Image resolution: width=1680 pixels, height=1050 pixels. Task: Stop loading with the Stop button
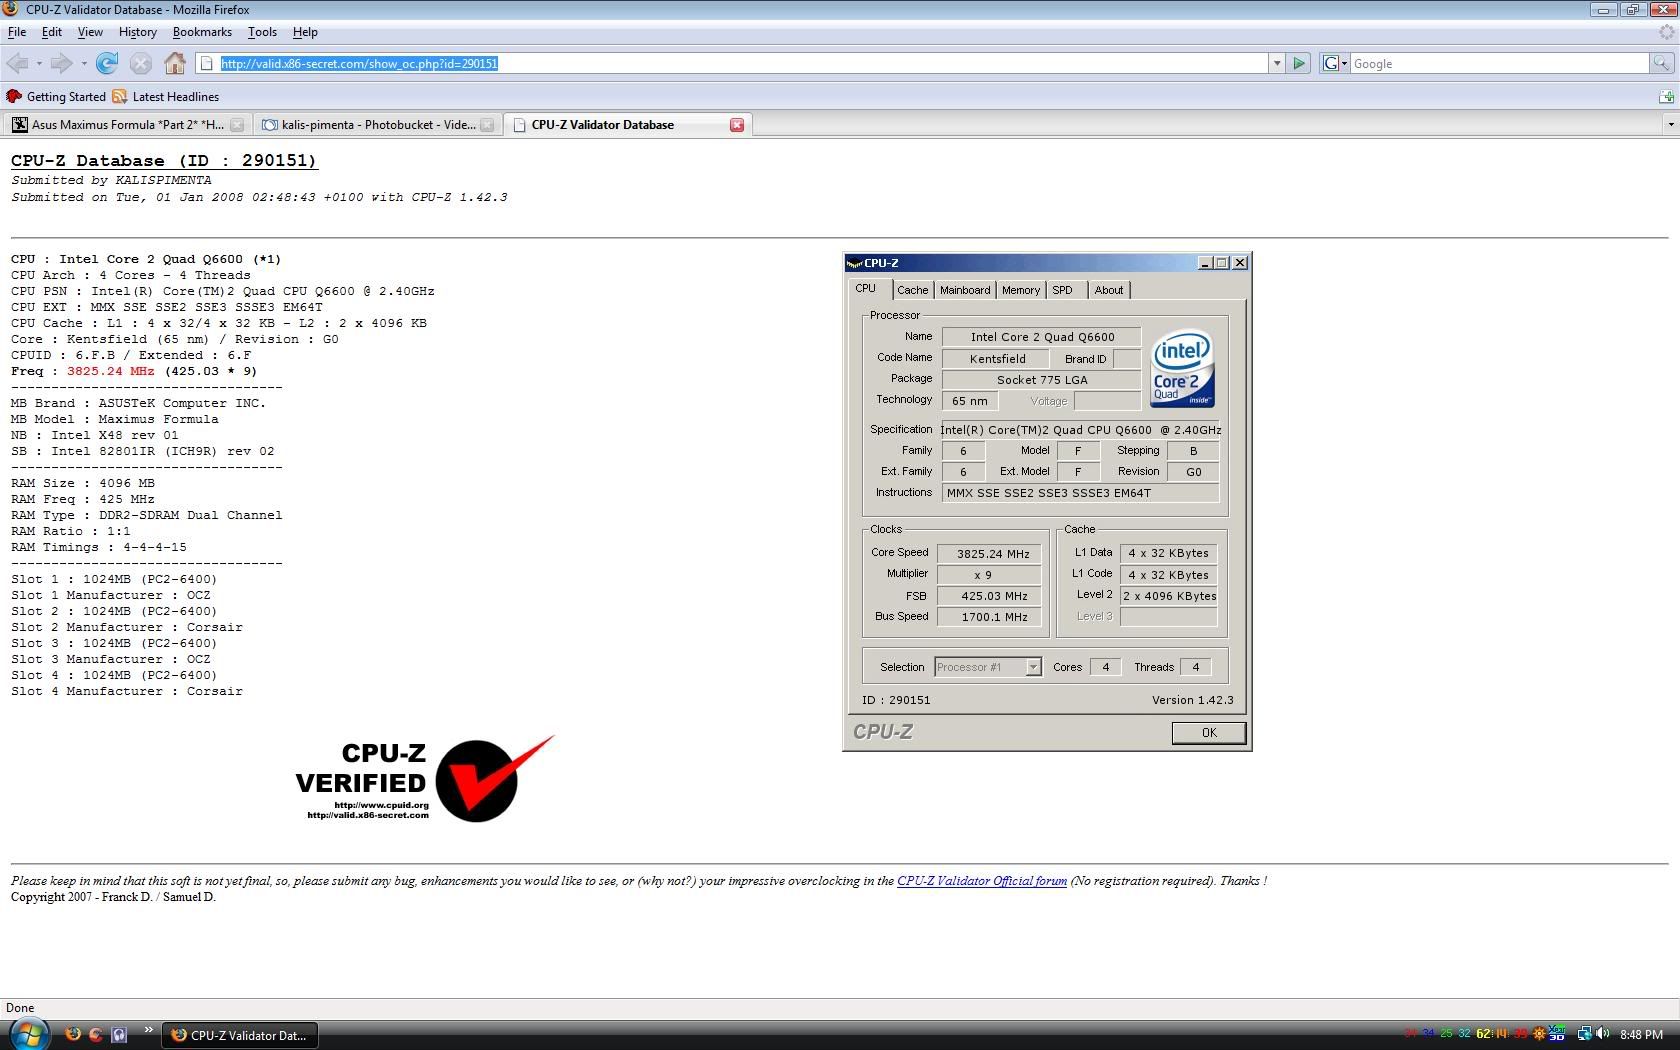tap(141, 63)
